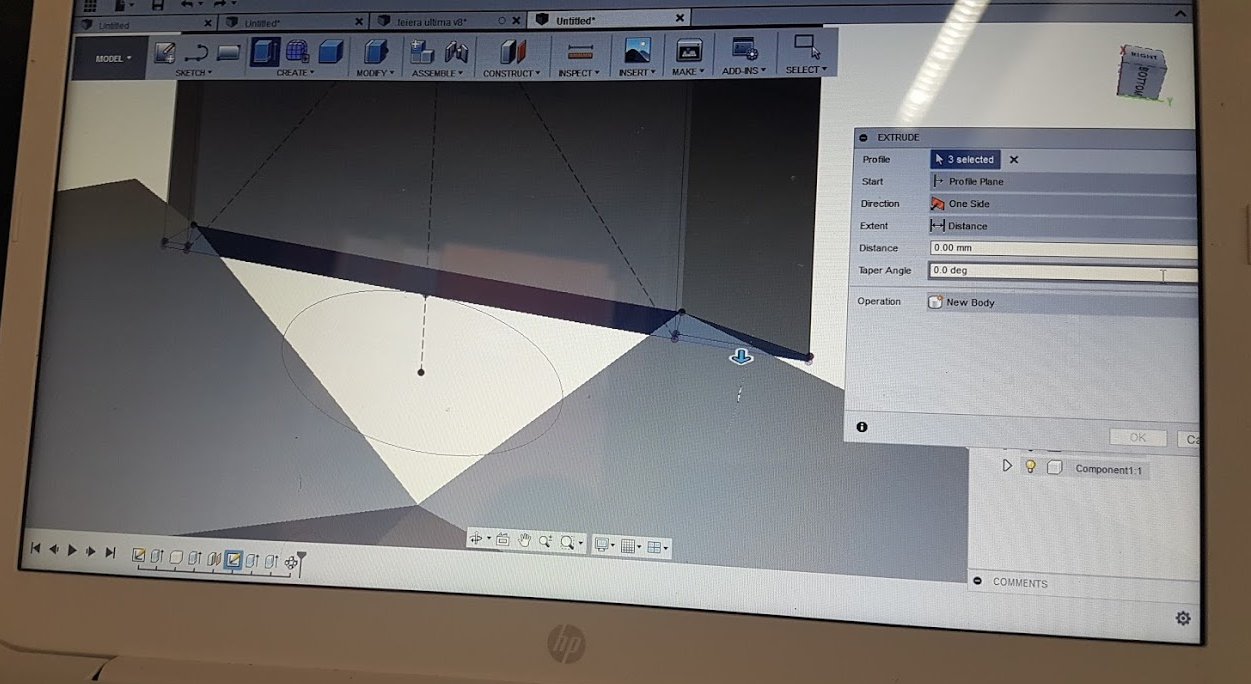Screen dimensions: 1251x684
Task: Expand the Component1:1 tree node
Action: click(1007, 465)
